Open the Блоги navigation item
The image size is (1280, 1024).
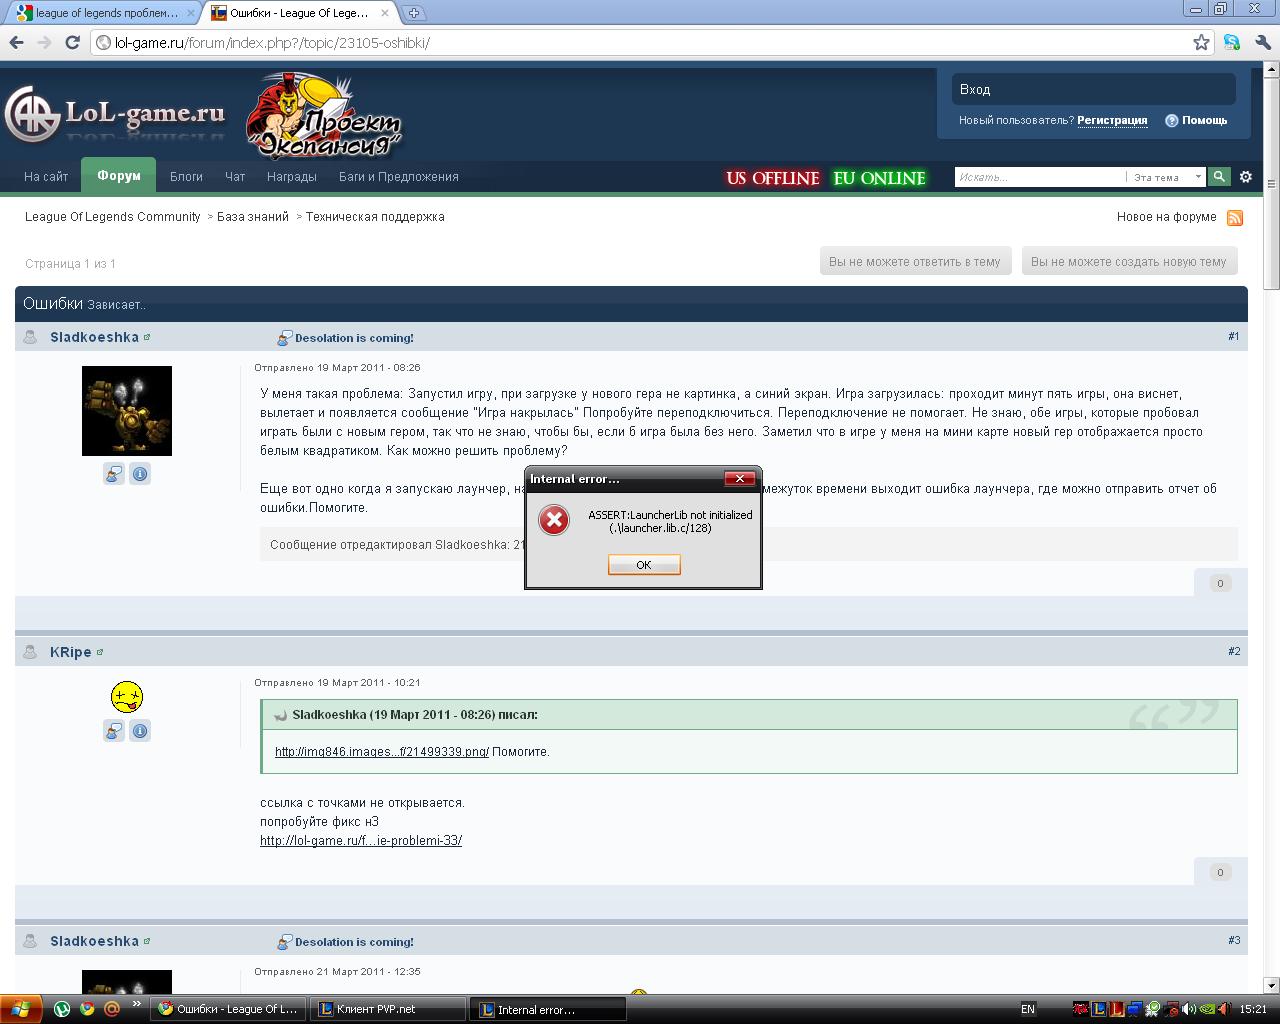tap(186, 177)
